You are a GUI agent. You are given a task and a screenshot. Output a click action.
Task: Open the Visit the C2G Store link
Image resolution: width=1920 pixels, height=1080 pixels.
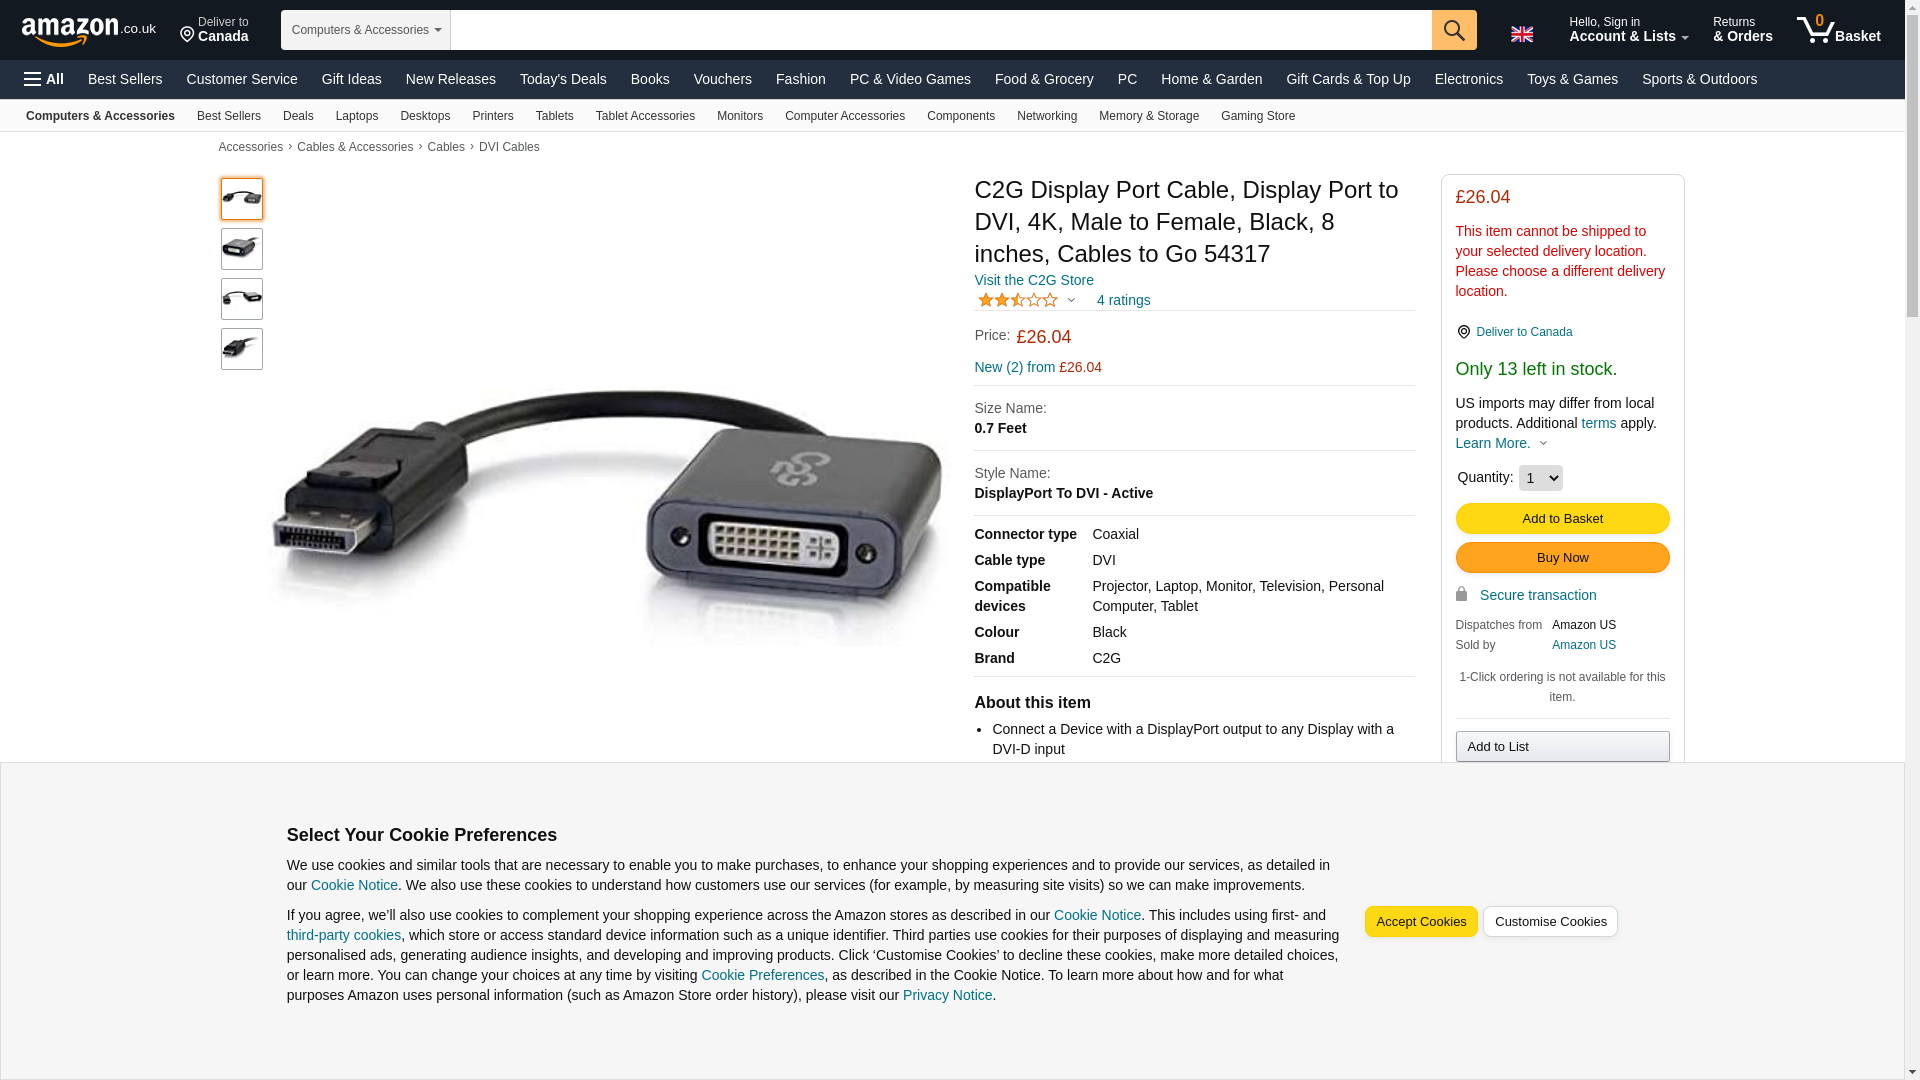pyautogui.click(x=1034, y=280)
